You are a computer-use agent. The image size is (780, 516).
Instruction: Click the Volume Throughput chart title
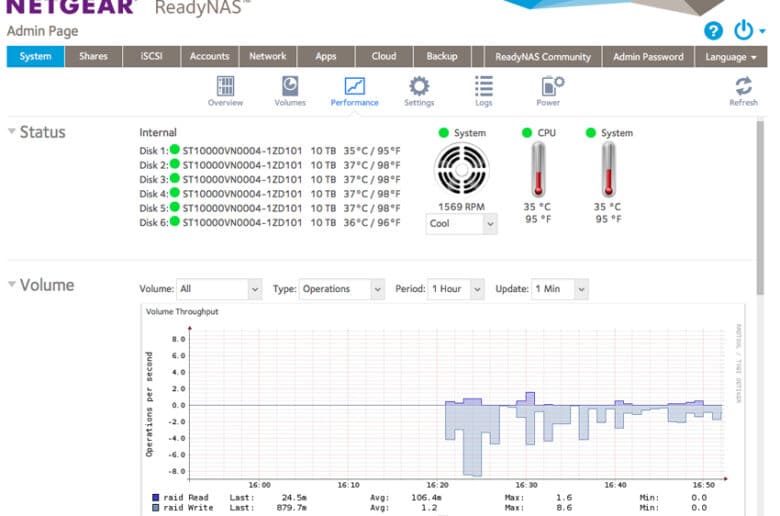coord(182,311)
